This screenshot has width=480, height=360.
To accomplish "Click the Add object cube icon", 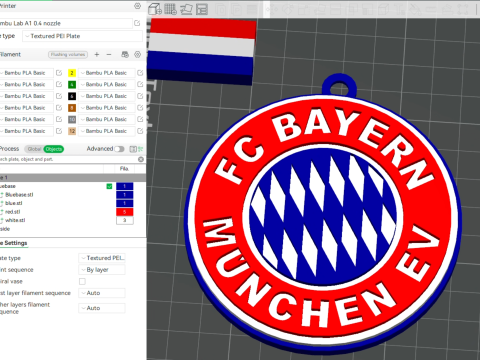I will point(155,9).
